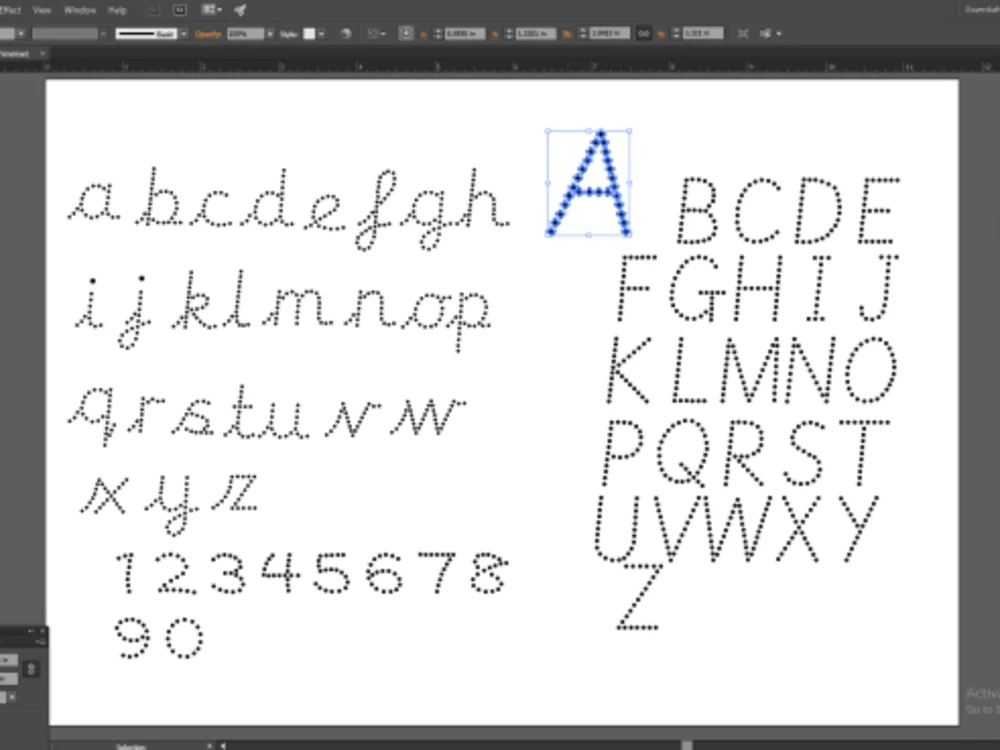1000x750 pixels.
Task: Click the Width stepper arrows
Action: pos(582,33)
